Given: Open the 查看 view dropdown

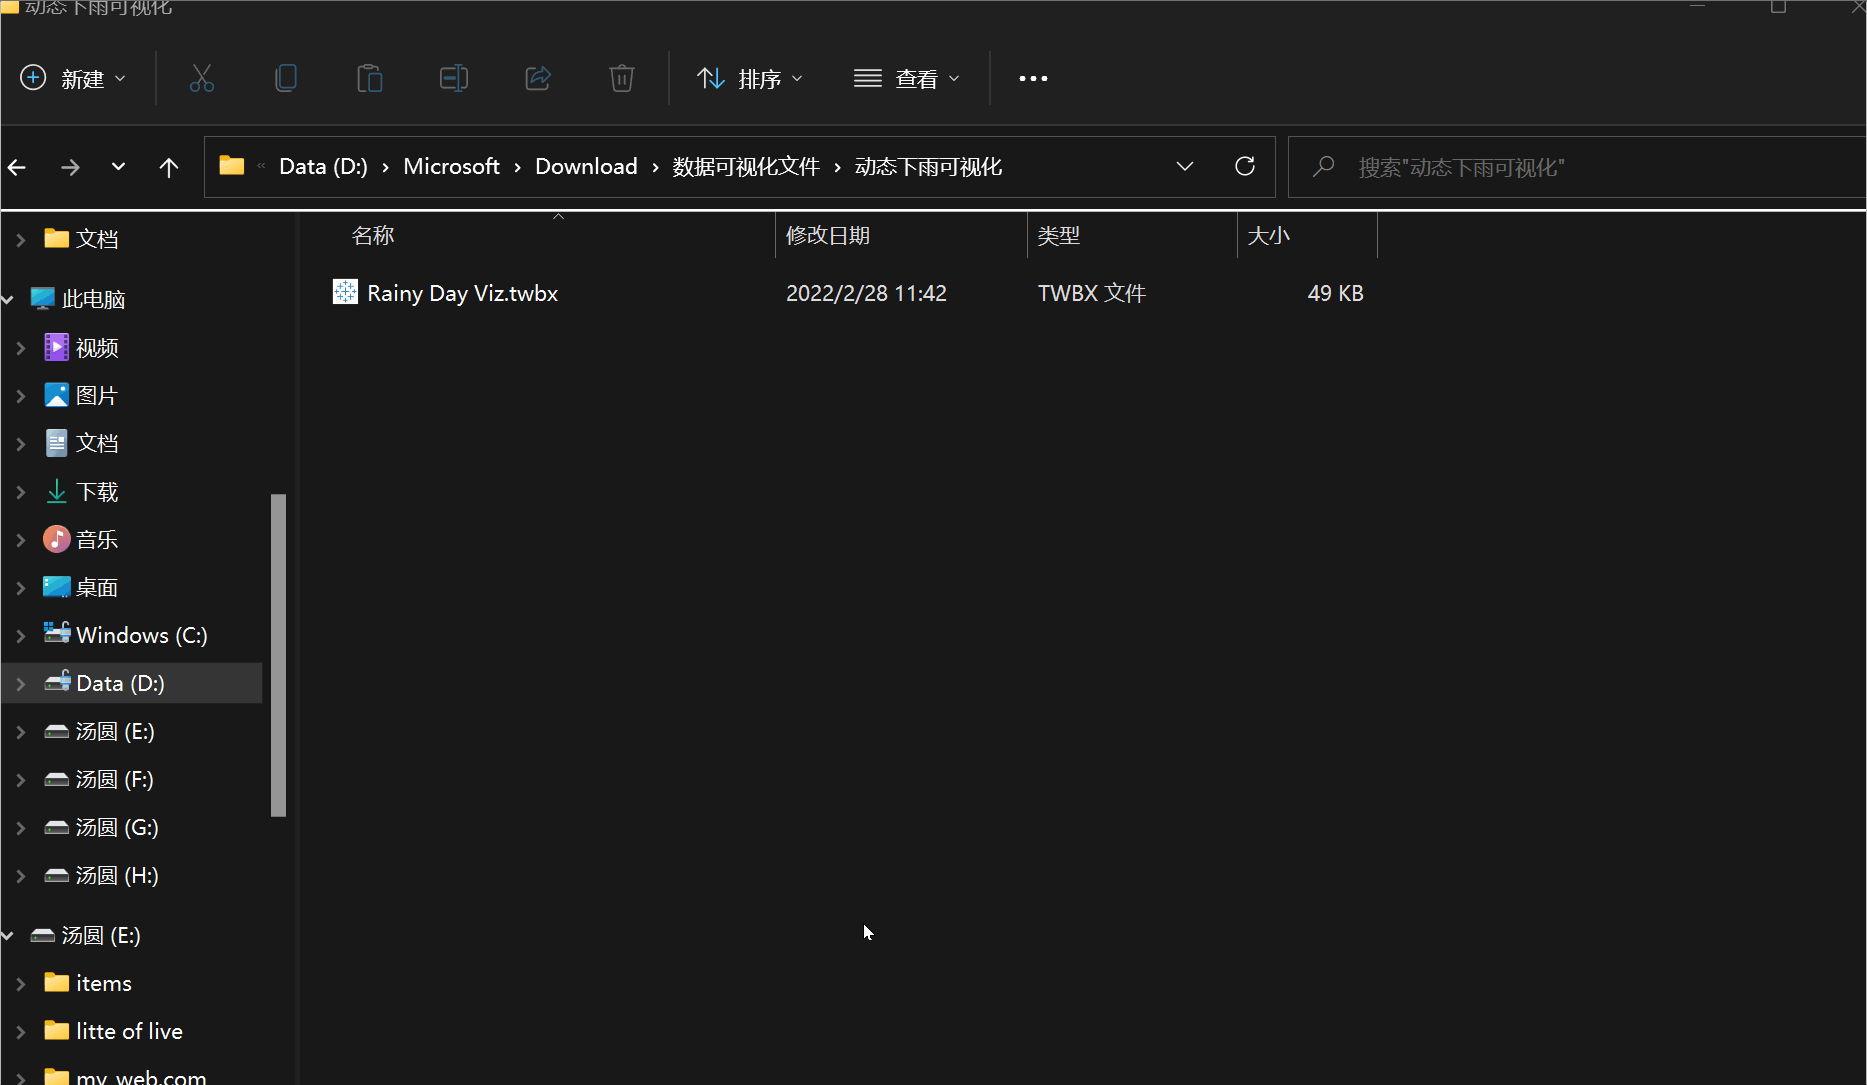Looking at the screenshot, I should [906, 78].
